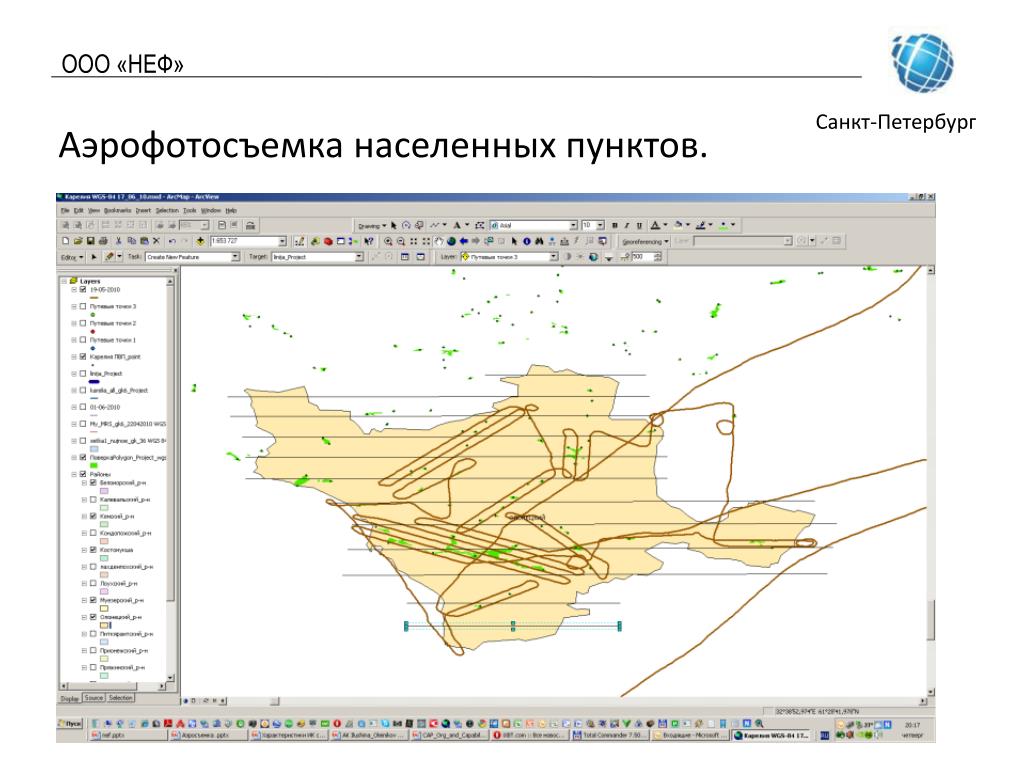Click the Cut scissors icon
Screen dimensions: 1024x768
pos(119,241)
